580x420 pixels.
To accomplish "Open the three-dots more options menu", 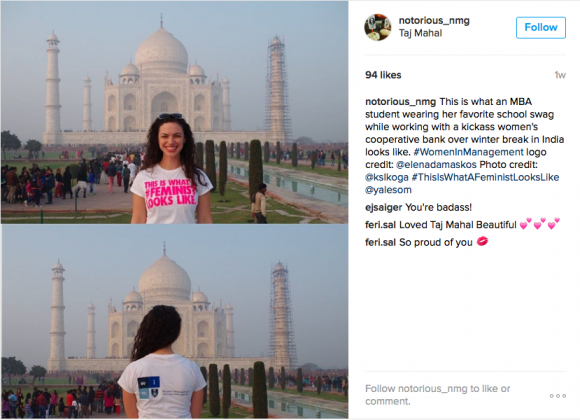I will (x=558, y=396).
